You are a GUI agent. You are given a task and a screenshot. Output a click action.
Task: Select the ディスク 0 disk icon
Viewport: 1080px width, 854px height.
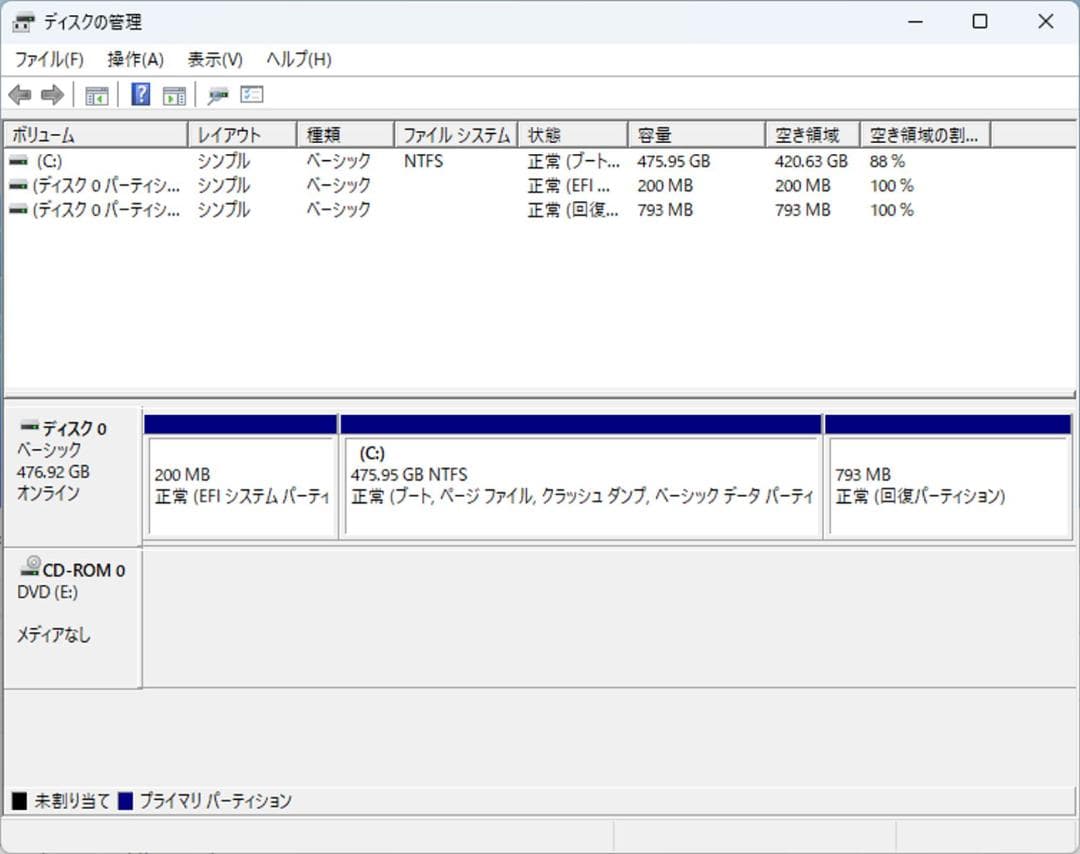click(x=27, y=427)
